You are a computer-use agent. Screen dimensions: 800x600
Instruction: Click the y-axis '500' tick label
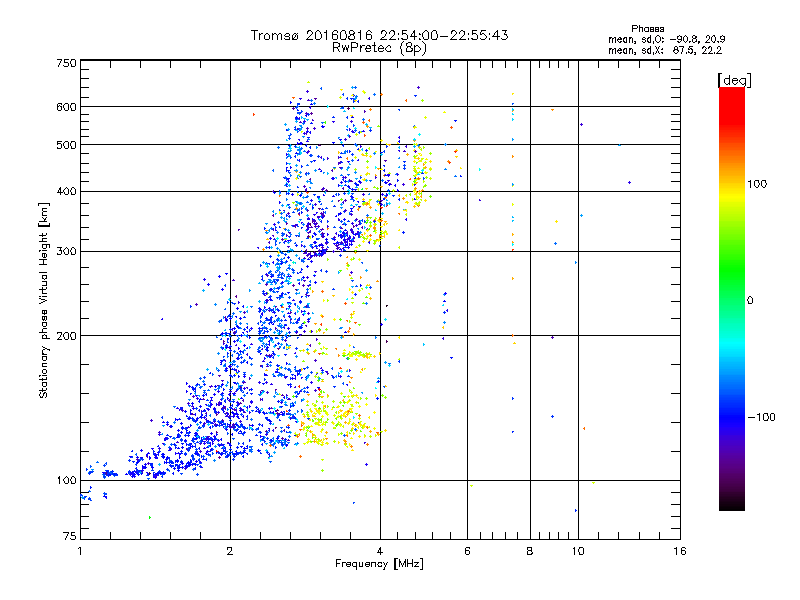(66, 145)
